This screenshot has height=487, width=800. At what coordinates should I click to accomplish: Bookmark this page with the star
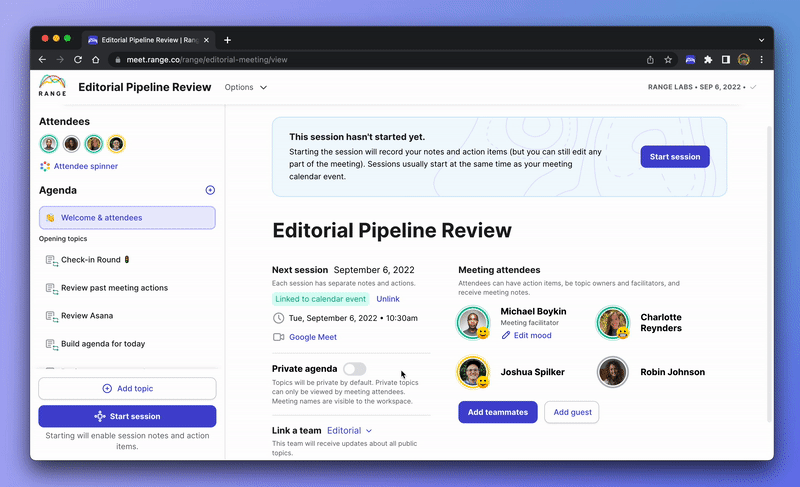(668, 60)
